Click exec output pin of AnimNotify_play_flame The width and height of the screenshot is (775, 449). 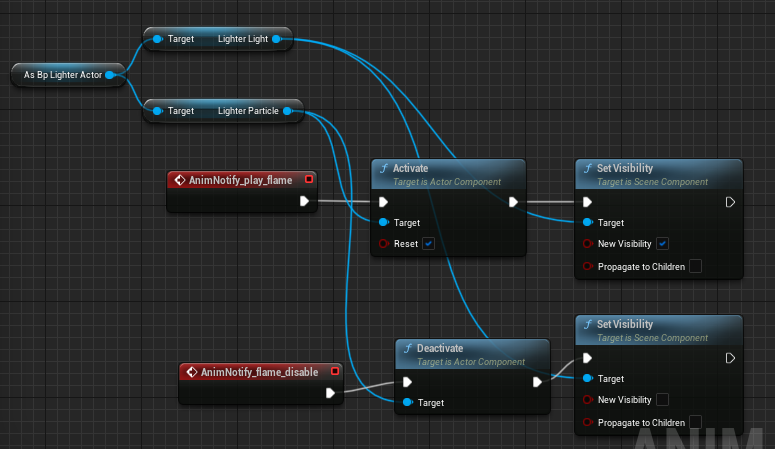click(x=304, y=201)
